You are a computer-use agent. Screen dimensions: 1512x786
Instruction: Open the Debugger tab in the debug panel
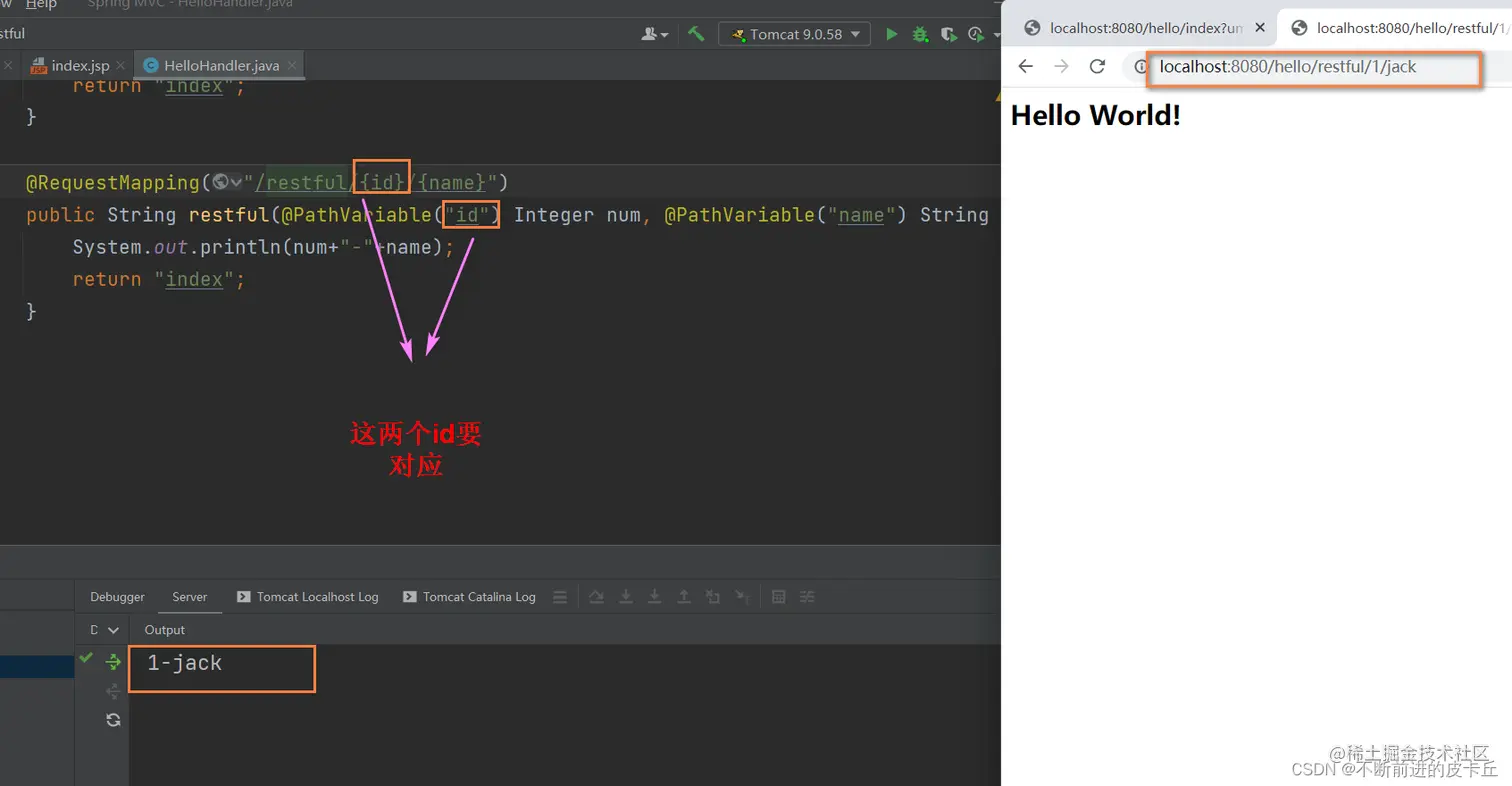pos(117,597)
